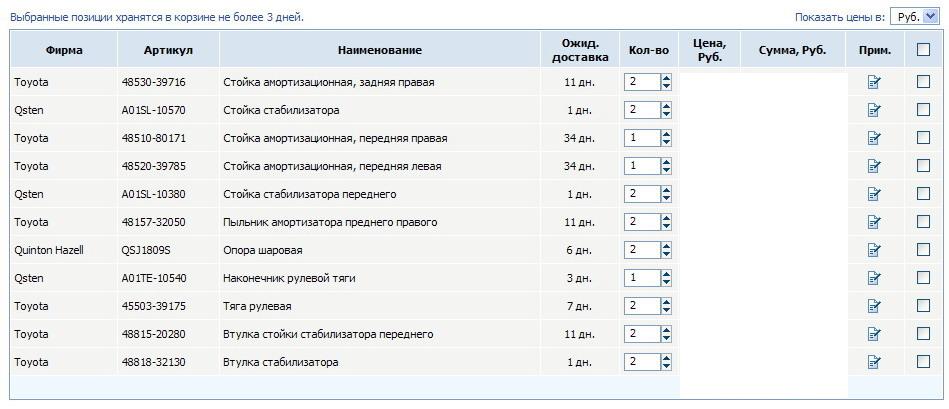
Task: Check the box for Опора шаровая row
Action: (923, 250)
